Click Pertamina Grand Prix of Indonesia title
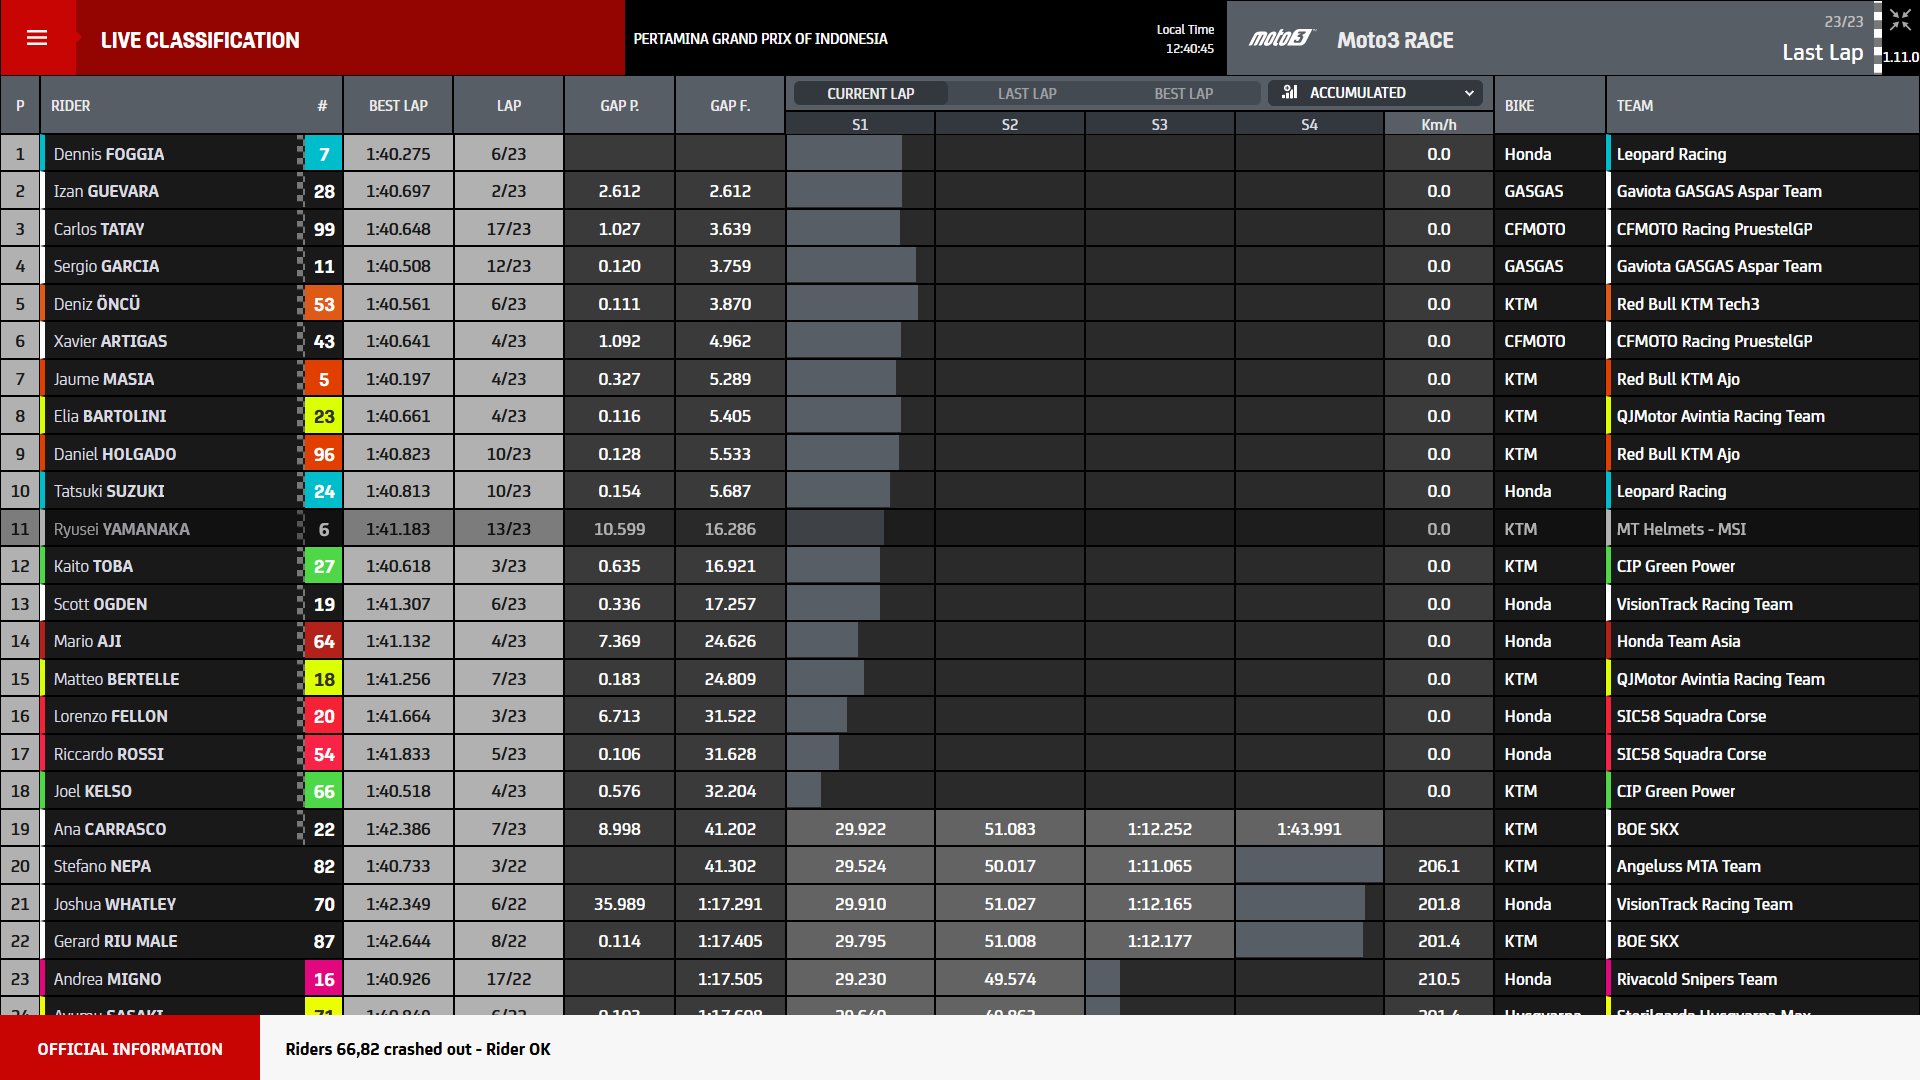Viewport: 1920px width, 1080px height. (760, 38)
